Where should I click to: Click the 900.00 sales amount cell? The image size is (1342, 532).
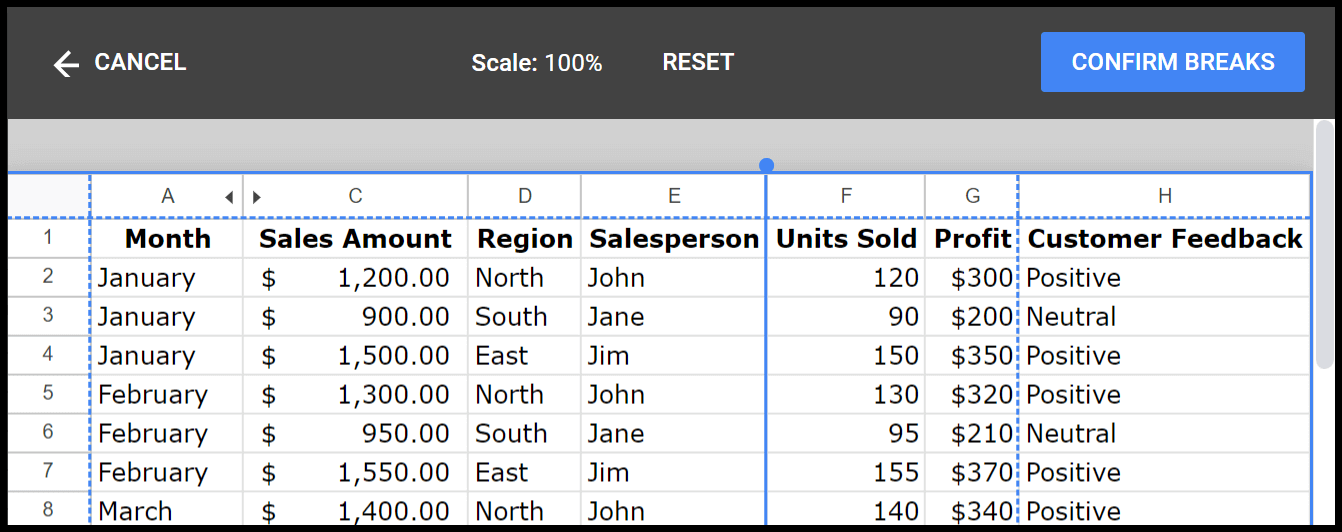tap(355, 316)
